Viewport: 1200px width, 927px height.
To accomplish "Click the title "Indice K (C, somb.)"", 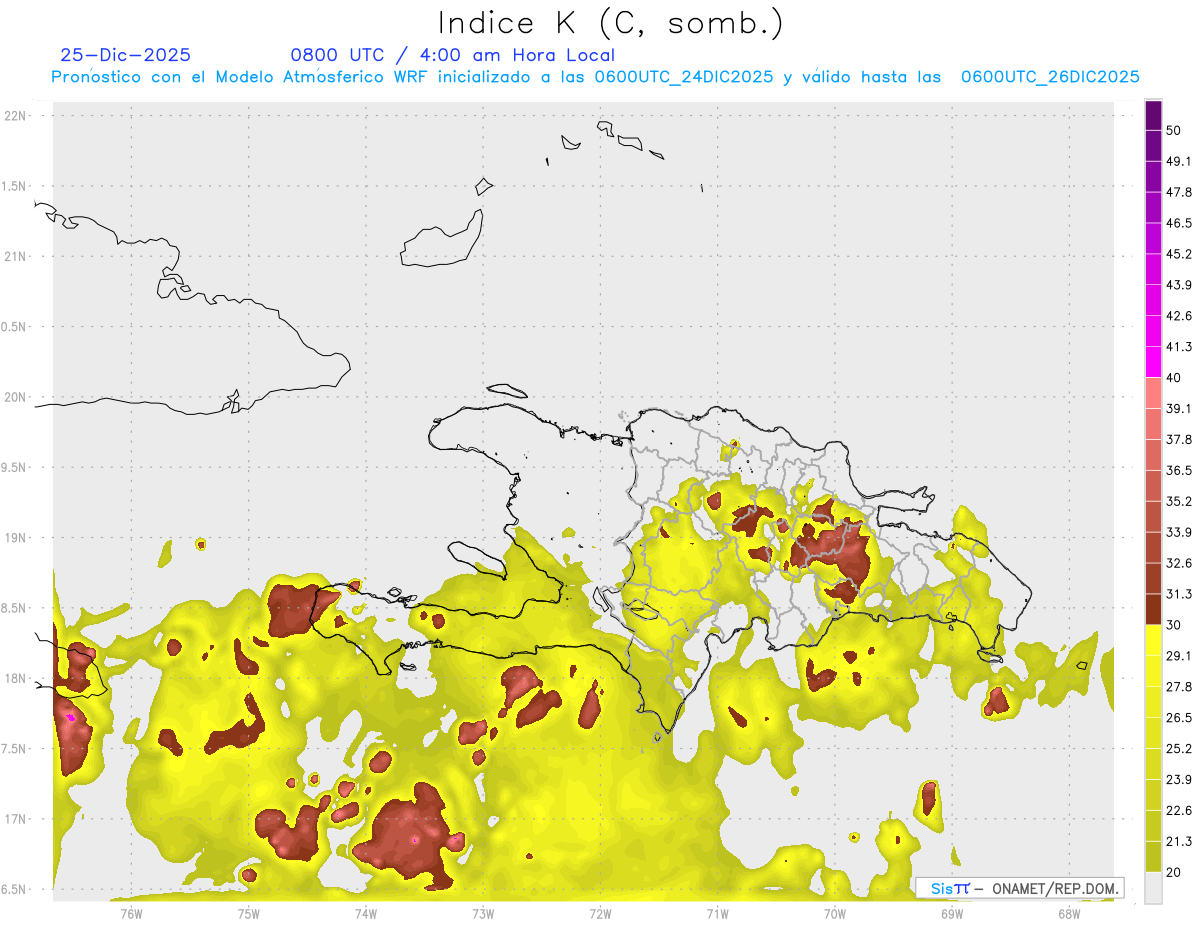I will tap(611, 24).
